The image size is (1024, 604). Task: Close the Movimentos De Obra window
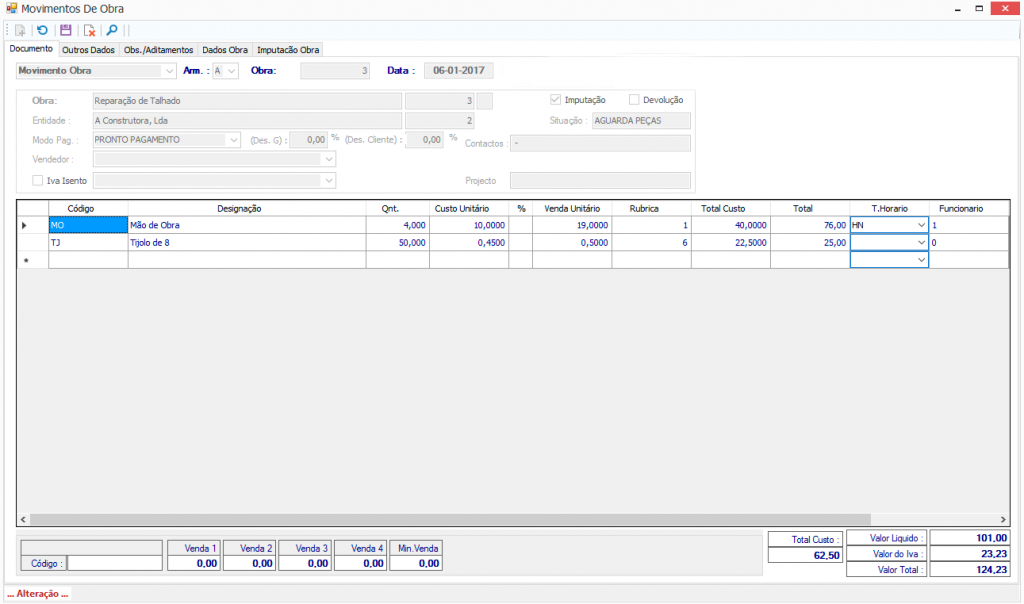pos(1005,8)
